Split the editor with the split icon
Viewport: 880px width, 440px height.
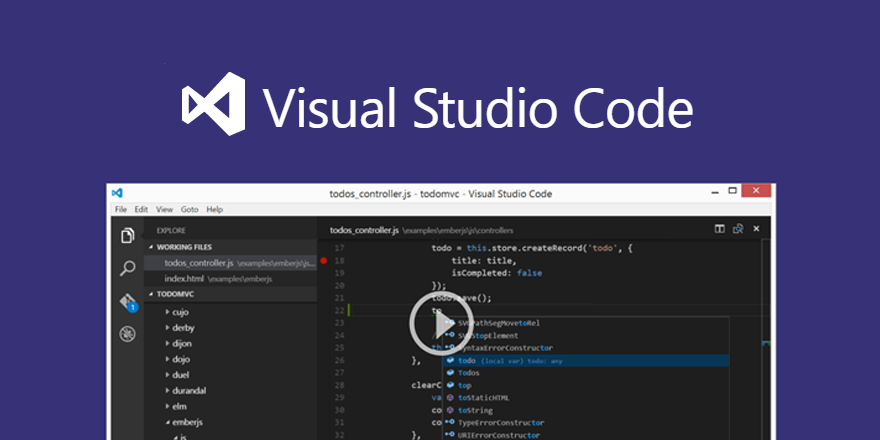pyautogui.click(x=719, y=228)
